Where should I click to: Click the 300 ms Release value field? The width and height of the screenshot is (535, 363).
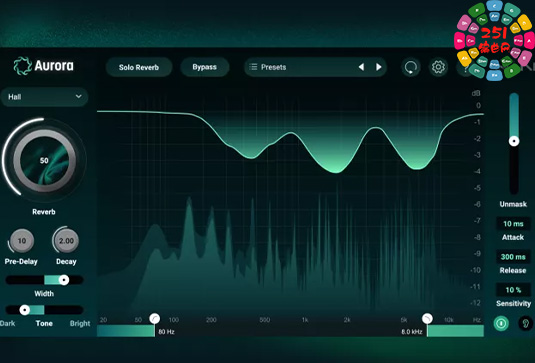513,257
